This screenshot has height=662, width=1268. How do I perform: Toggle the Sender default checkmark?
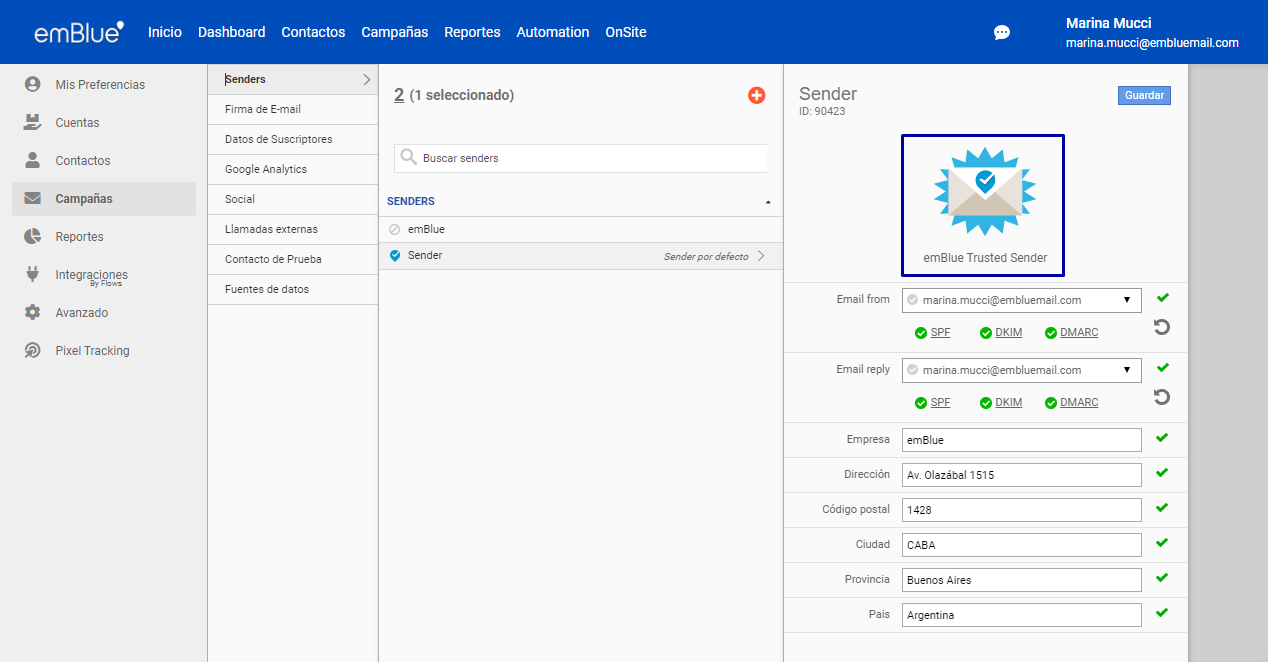(395, 256)
